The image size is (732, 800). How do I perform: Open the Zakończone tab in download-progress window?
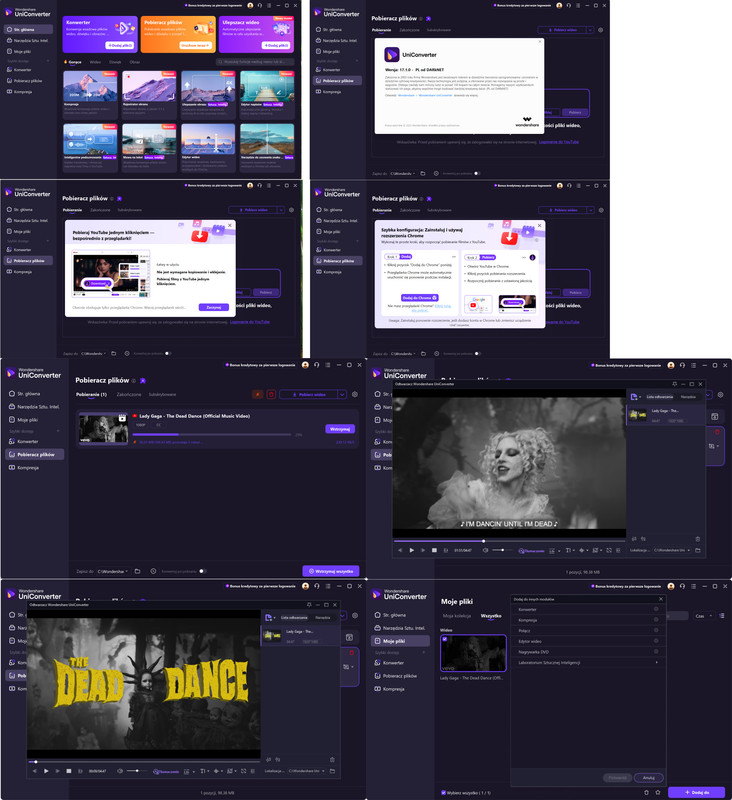(x=129, y=394)
